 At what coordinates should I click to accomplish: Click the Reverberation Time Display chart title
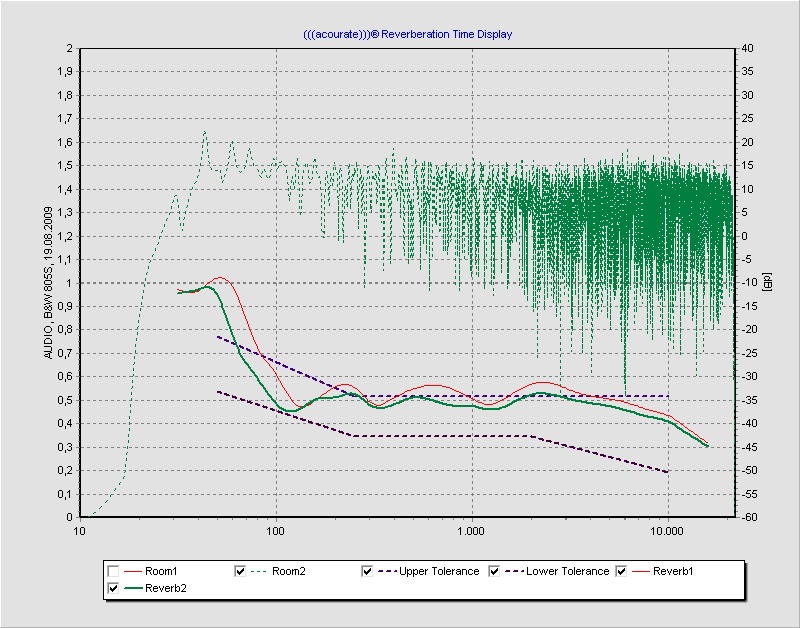[407, 34]
